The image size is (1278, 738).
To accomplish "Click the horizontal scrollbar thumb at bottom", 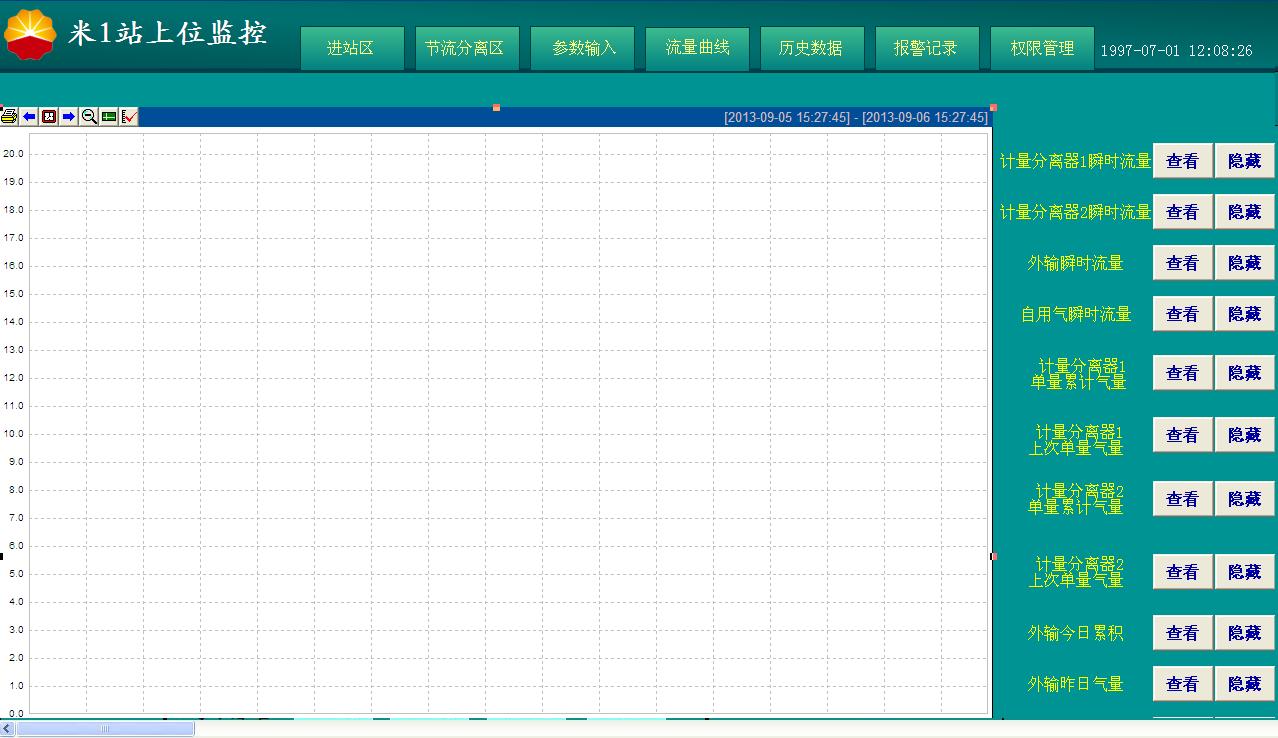I will [105, 729].
